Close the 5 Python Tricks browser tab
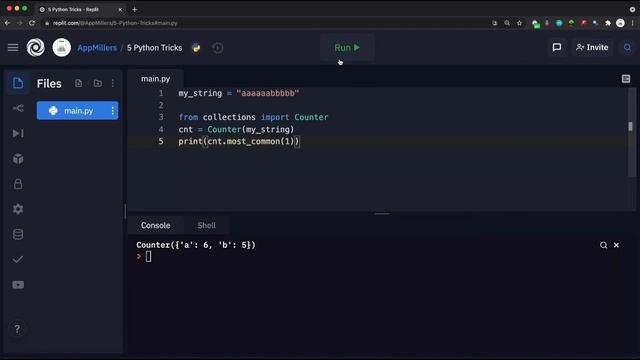 120,9
